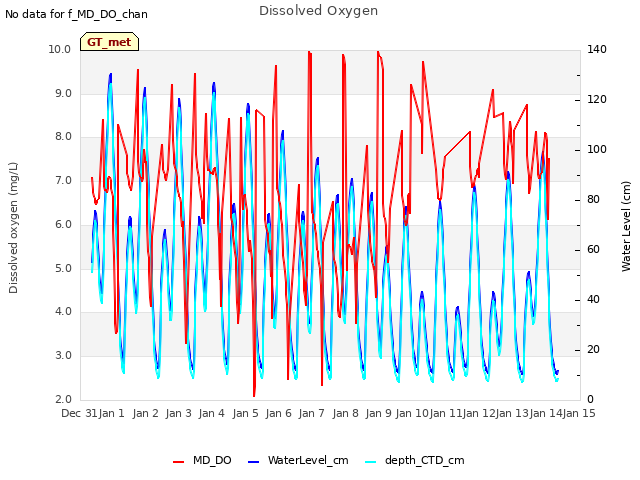Click the 20 right axis value
The height and width of the screenshot is (480, 640).
point(593,349)
